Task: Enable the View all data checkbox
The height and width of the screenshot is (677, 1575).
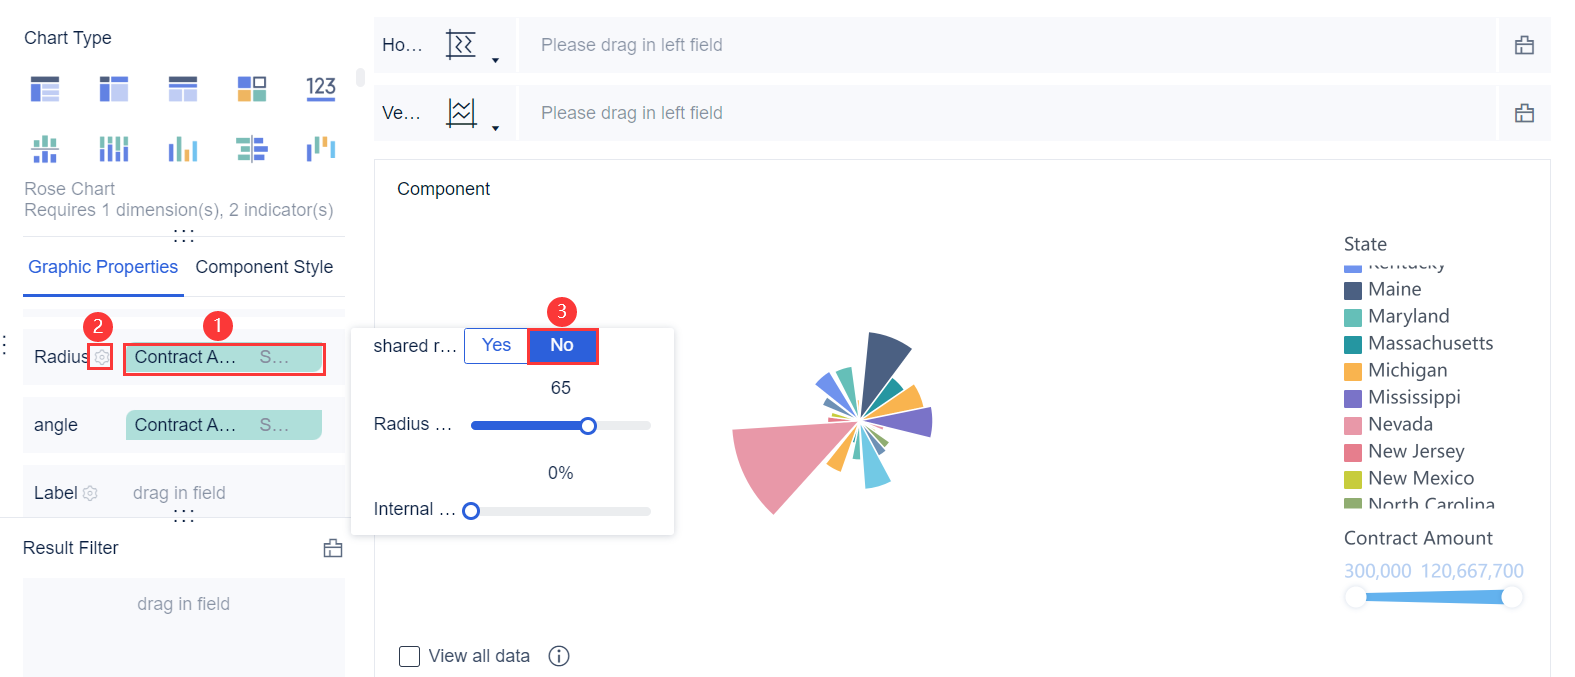Action: coord(409,656)
